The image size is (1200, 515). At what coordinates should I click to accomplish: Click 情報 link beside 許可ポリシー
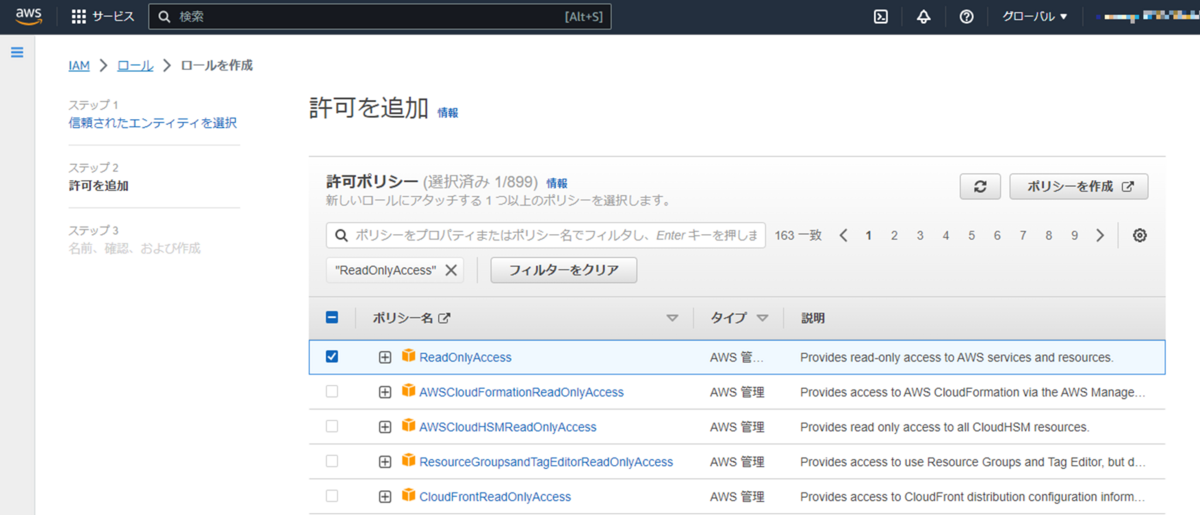coord(557,183)
